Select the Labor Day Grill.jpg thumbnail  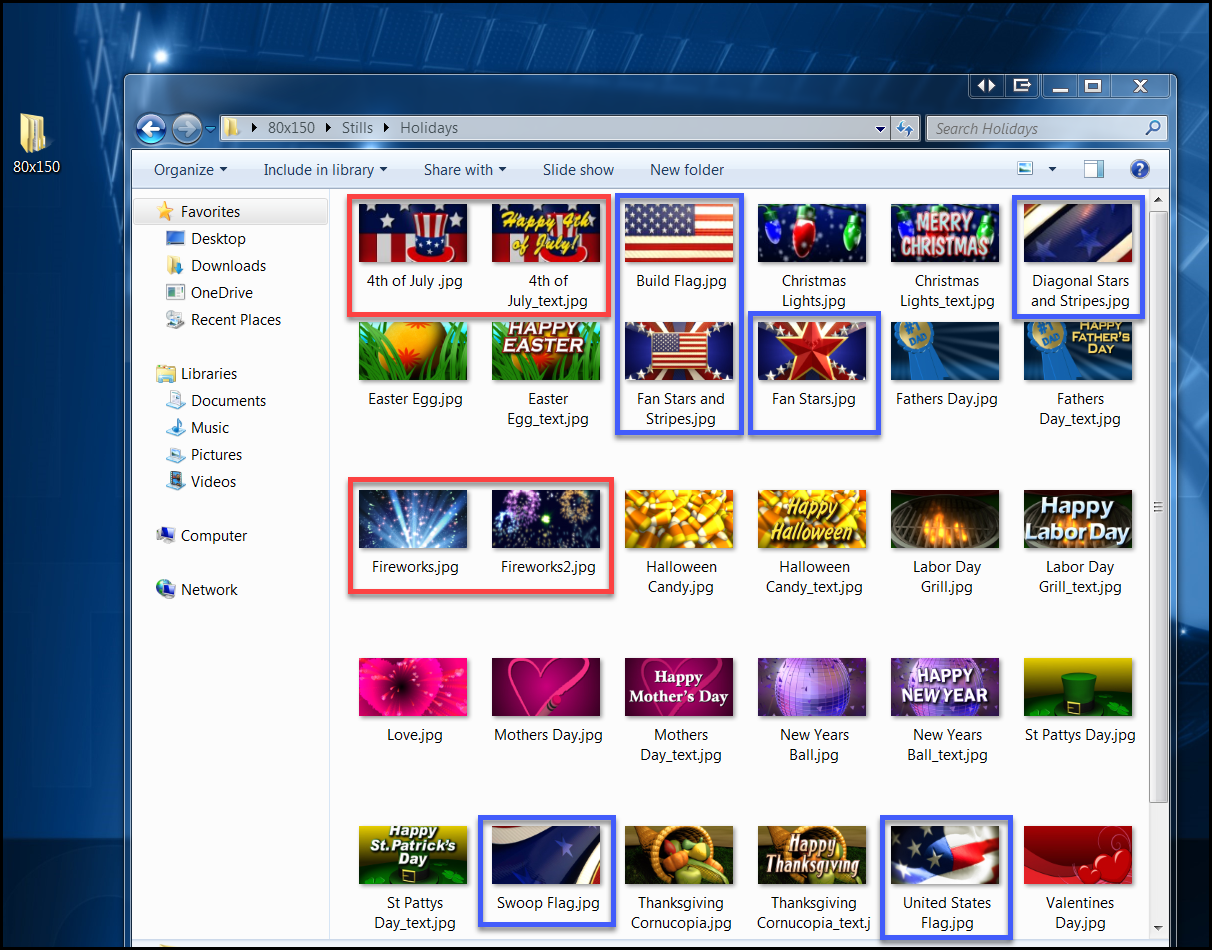click(x=945, y=519)
